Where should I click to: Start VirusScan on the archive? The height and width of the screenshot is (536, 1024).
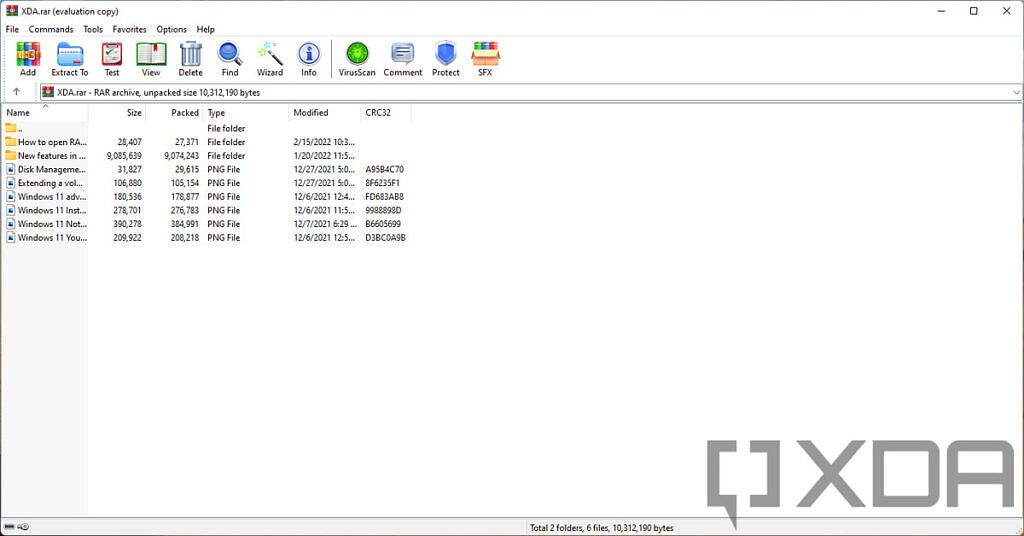tap(357, 59)
